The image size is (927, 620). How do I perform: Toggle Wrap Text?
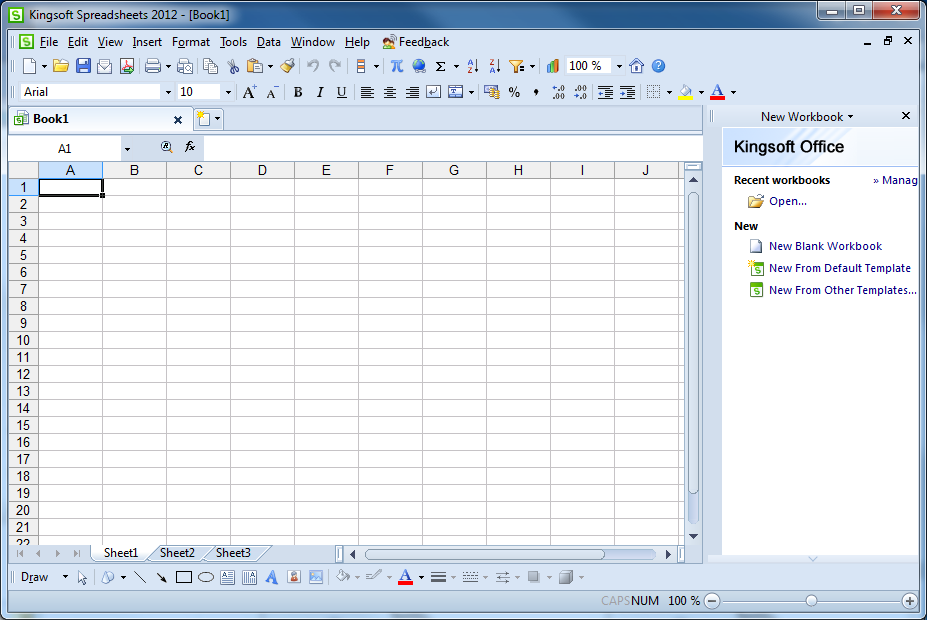coord(433,92)
